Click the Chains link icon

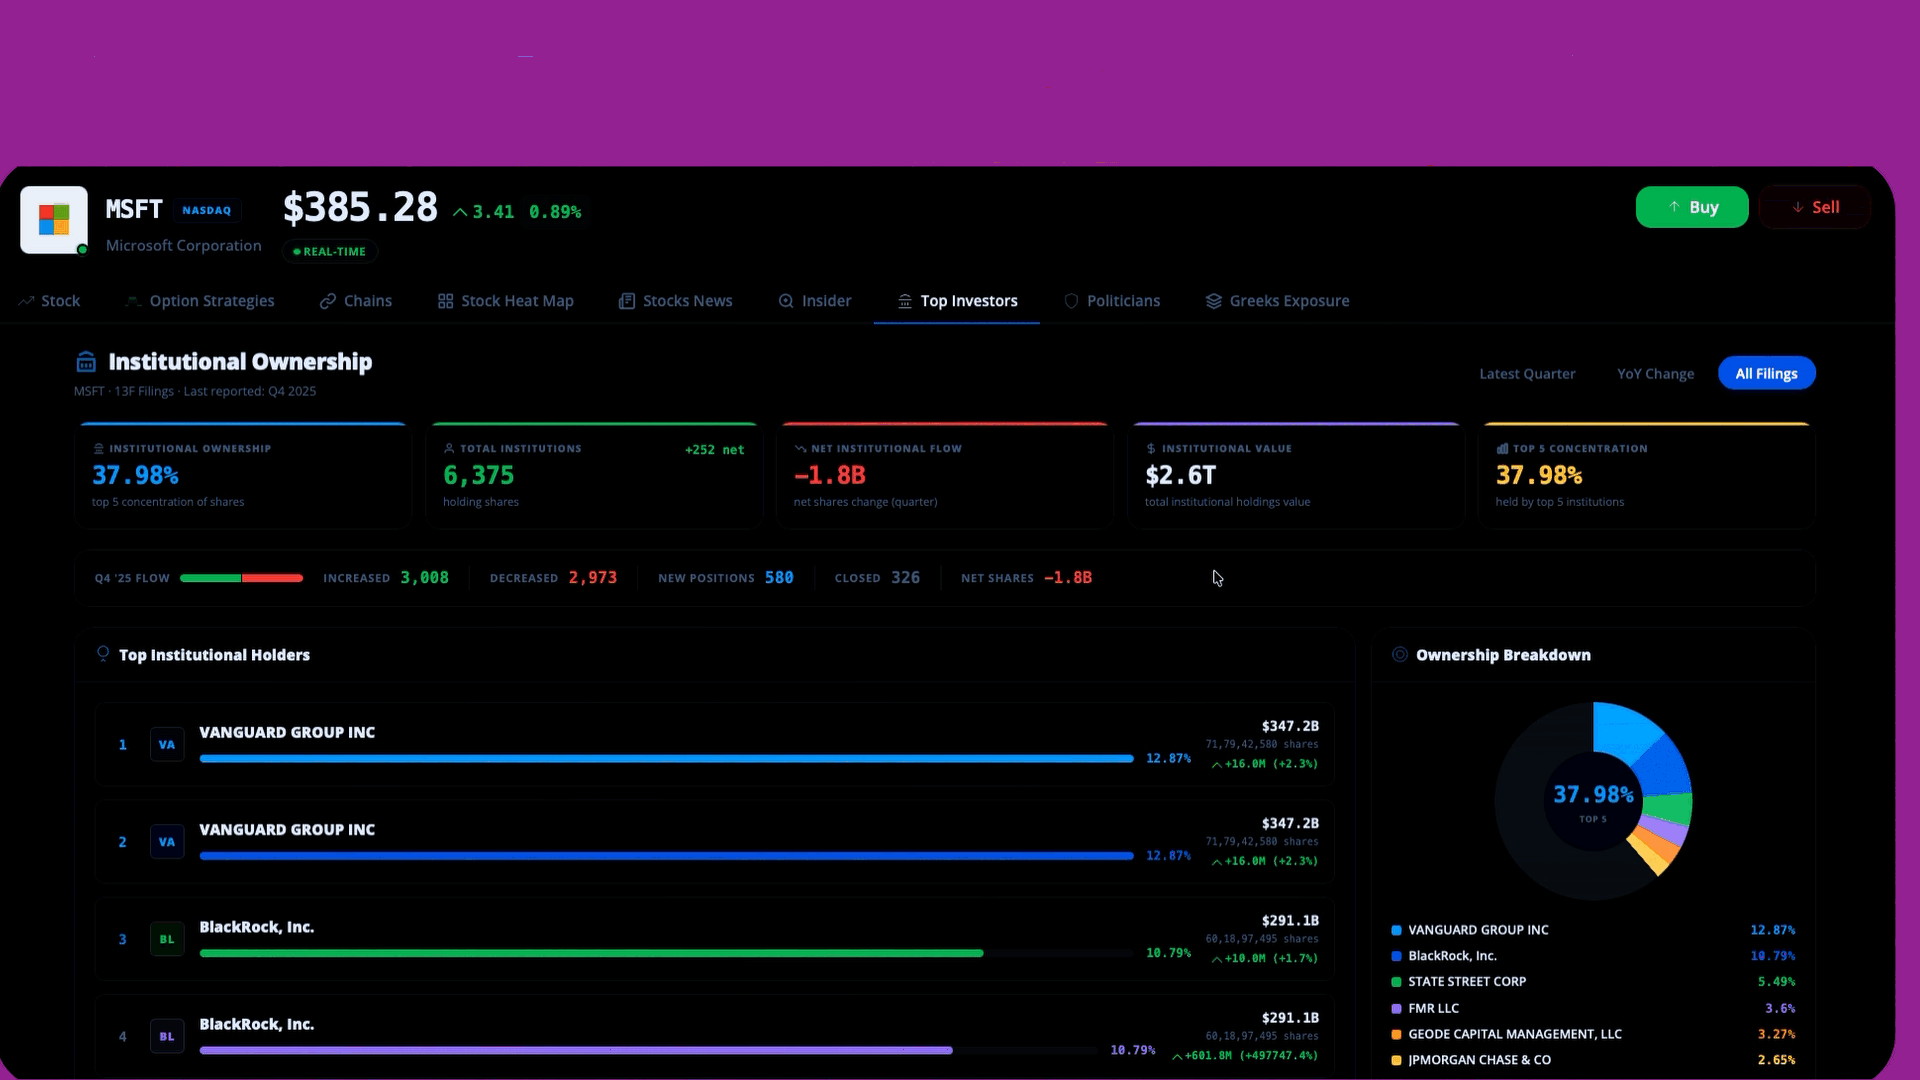(x=327, y=301)
